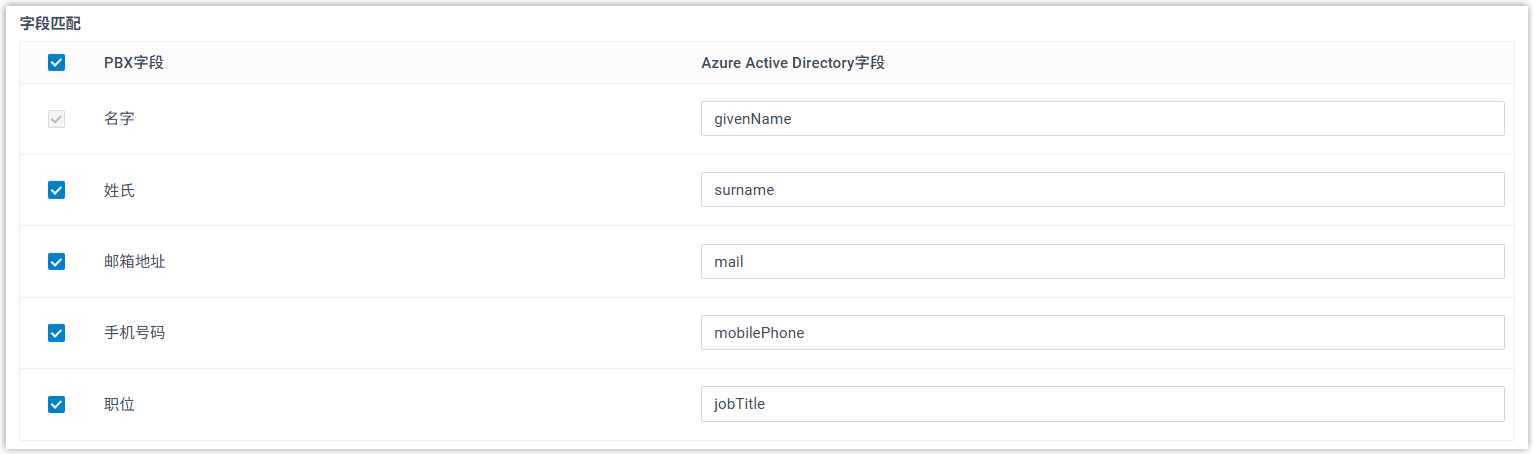Click into the mail input field
The image size is (1534, 455).
point(1102,262)
